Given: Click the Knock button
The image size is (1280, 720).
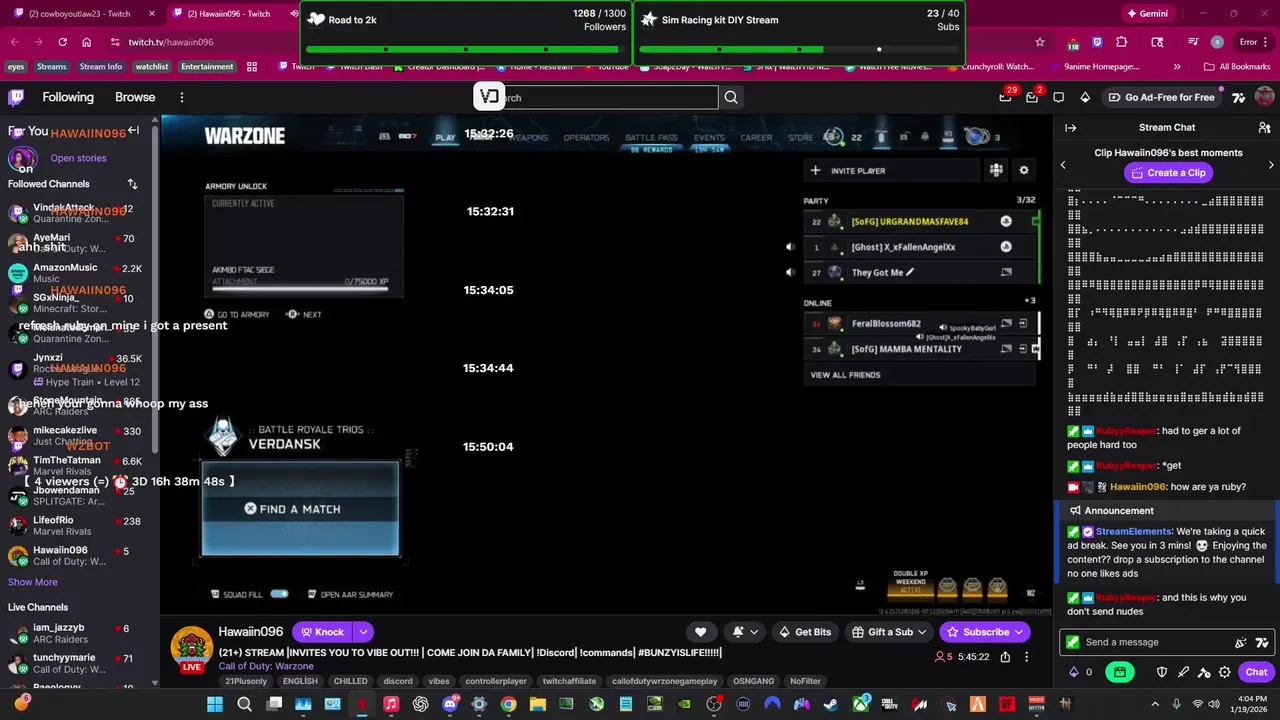Looking at the screenshot, I should (x=320, y=632).
